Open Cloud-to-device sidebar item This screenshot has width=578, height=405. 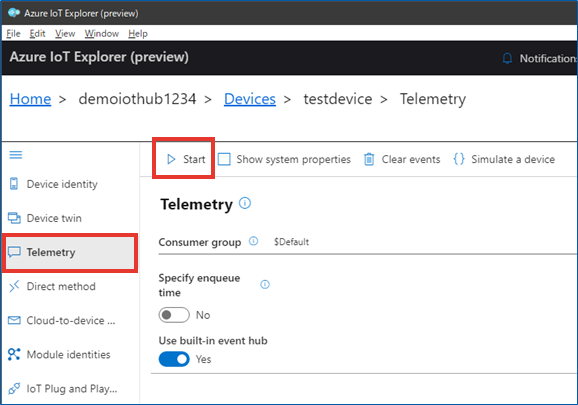point(71,321)
